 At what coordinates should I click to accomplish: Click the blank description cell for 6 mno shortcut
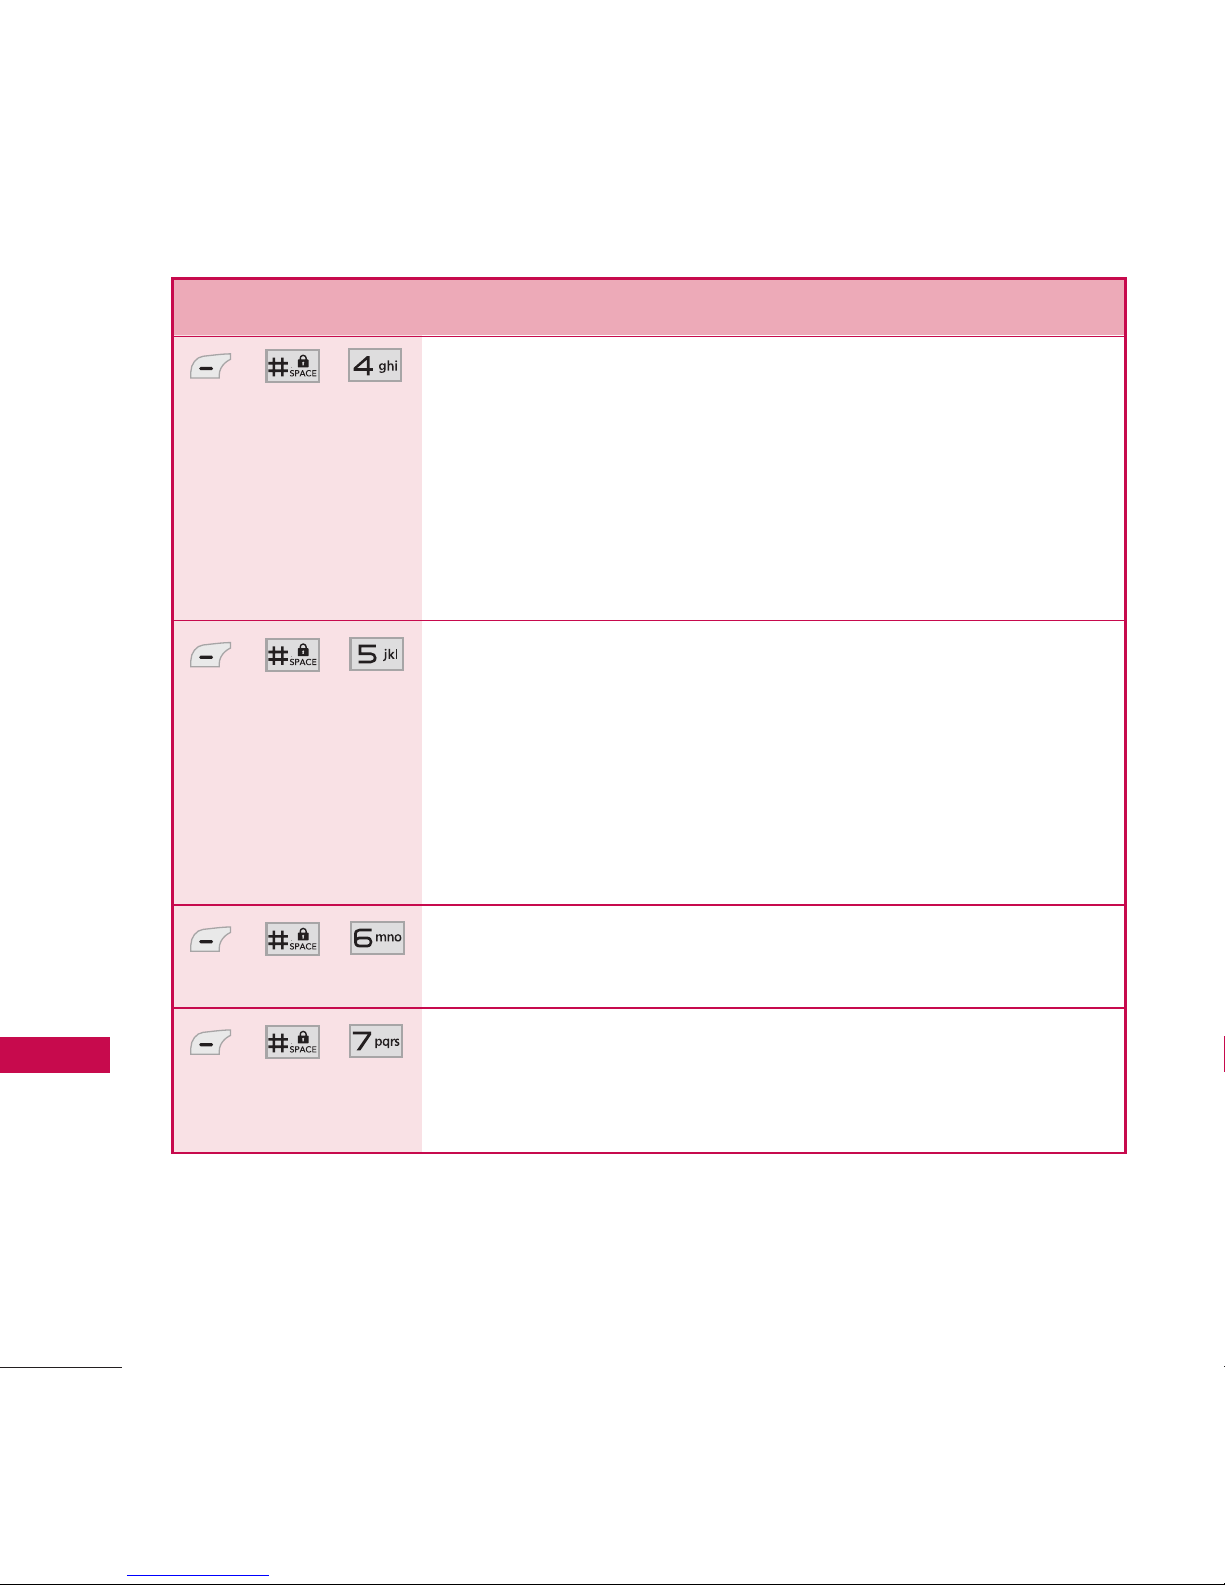773,956
